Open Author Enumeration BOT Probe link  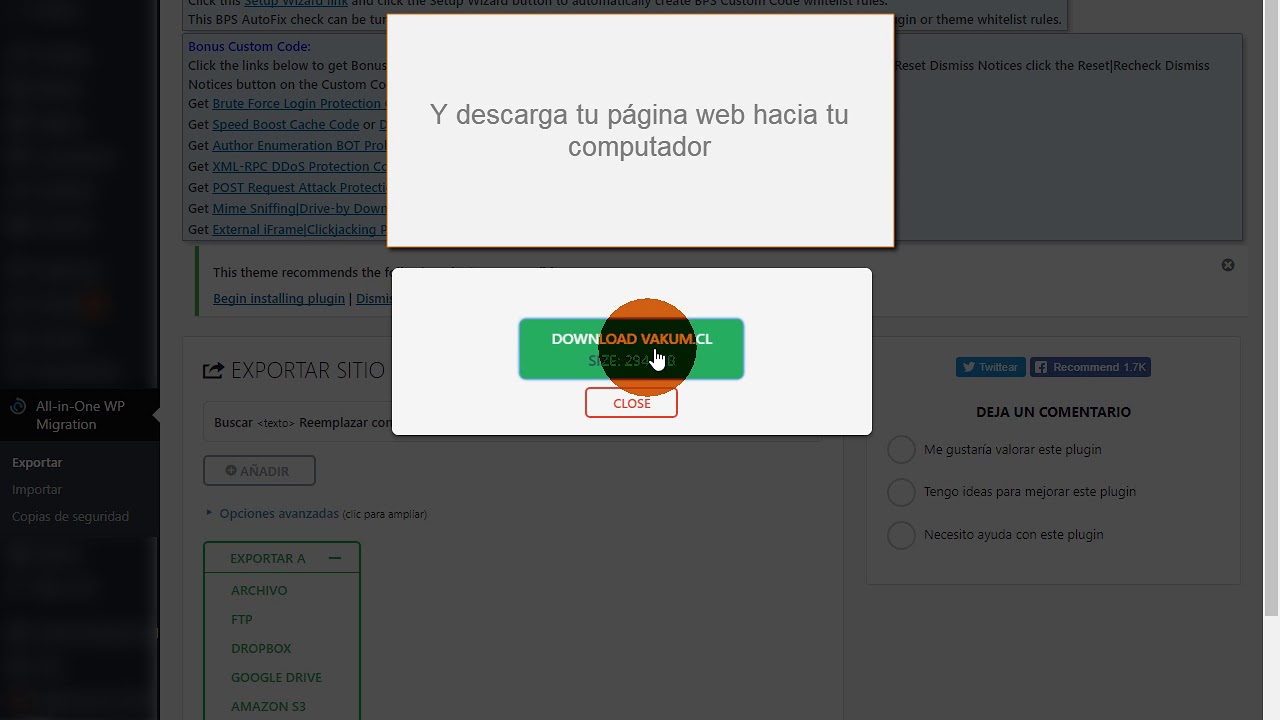(x=299, y=145)
